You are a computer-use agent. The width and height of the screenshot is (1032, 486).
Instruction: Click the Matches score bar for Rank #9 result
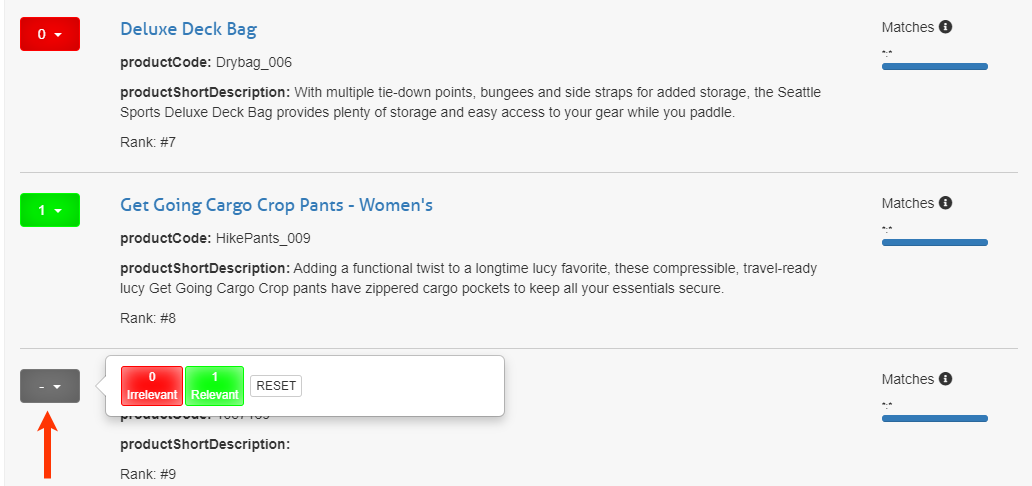pyautogui.click(x=934, y=419)
